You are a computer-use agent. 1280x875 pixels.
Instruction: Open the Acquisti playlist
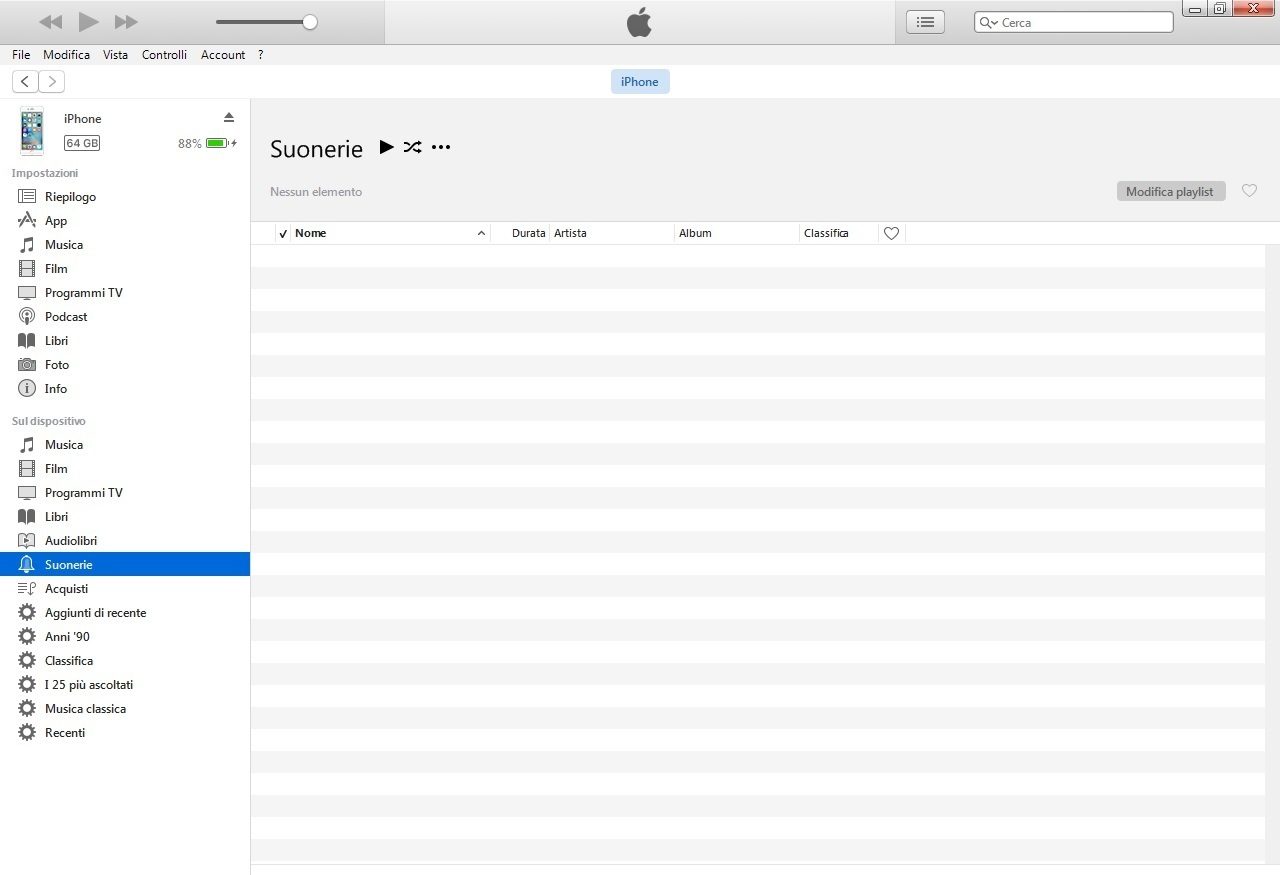pos(125,589)
